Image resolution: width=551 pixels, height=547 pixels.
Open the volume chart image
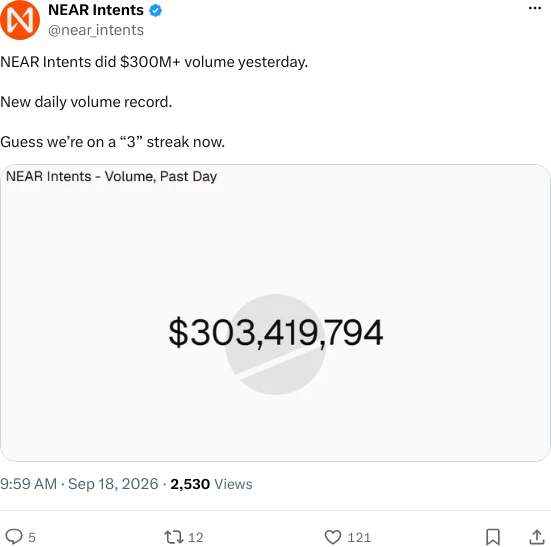coord(275,313)
